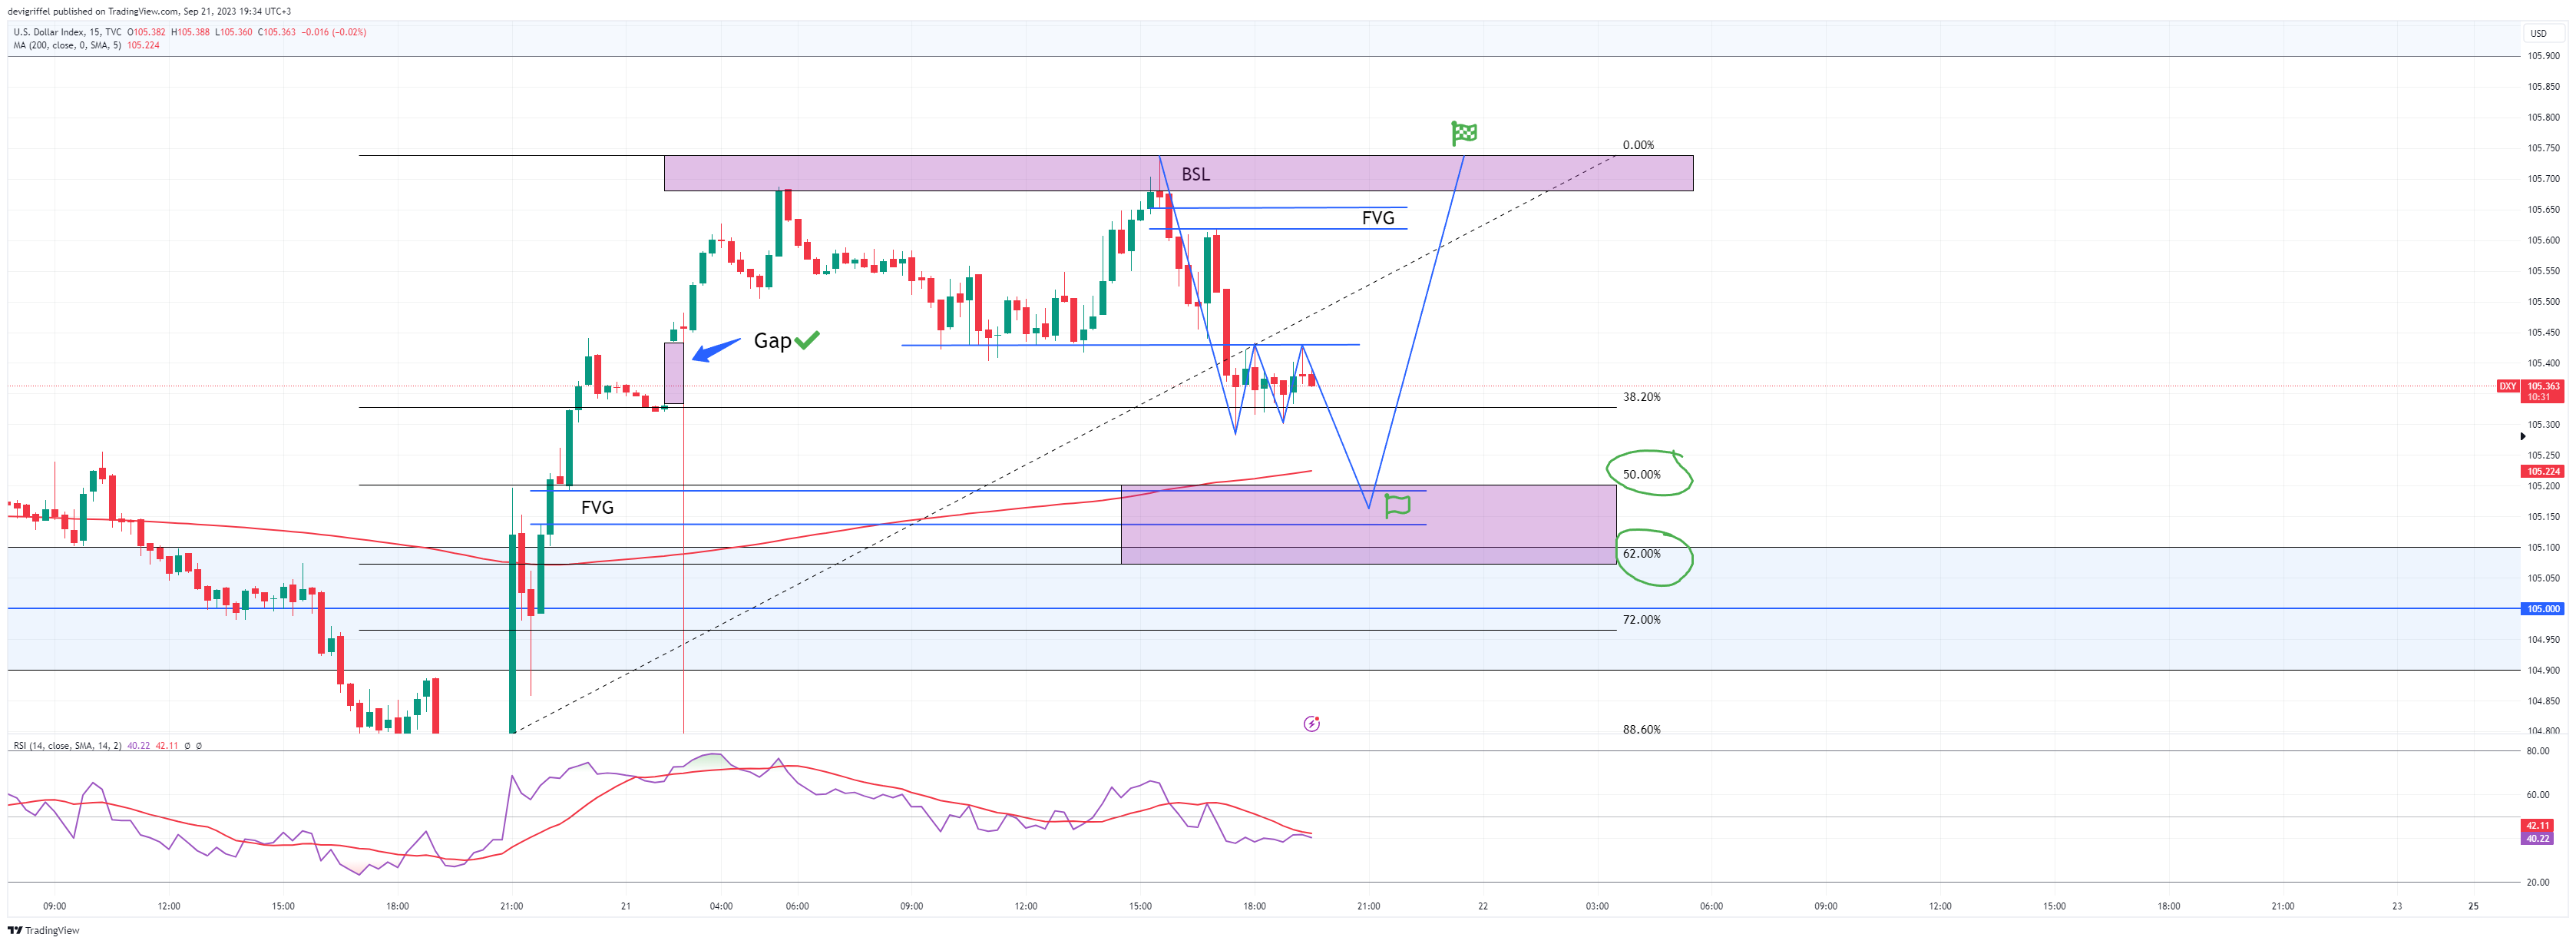The height and width of the screenshot is (944, 2576).
Task: Click the 0.00% Fibonacci level label
Action: [x=1638, y=145]
